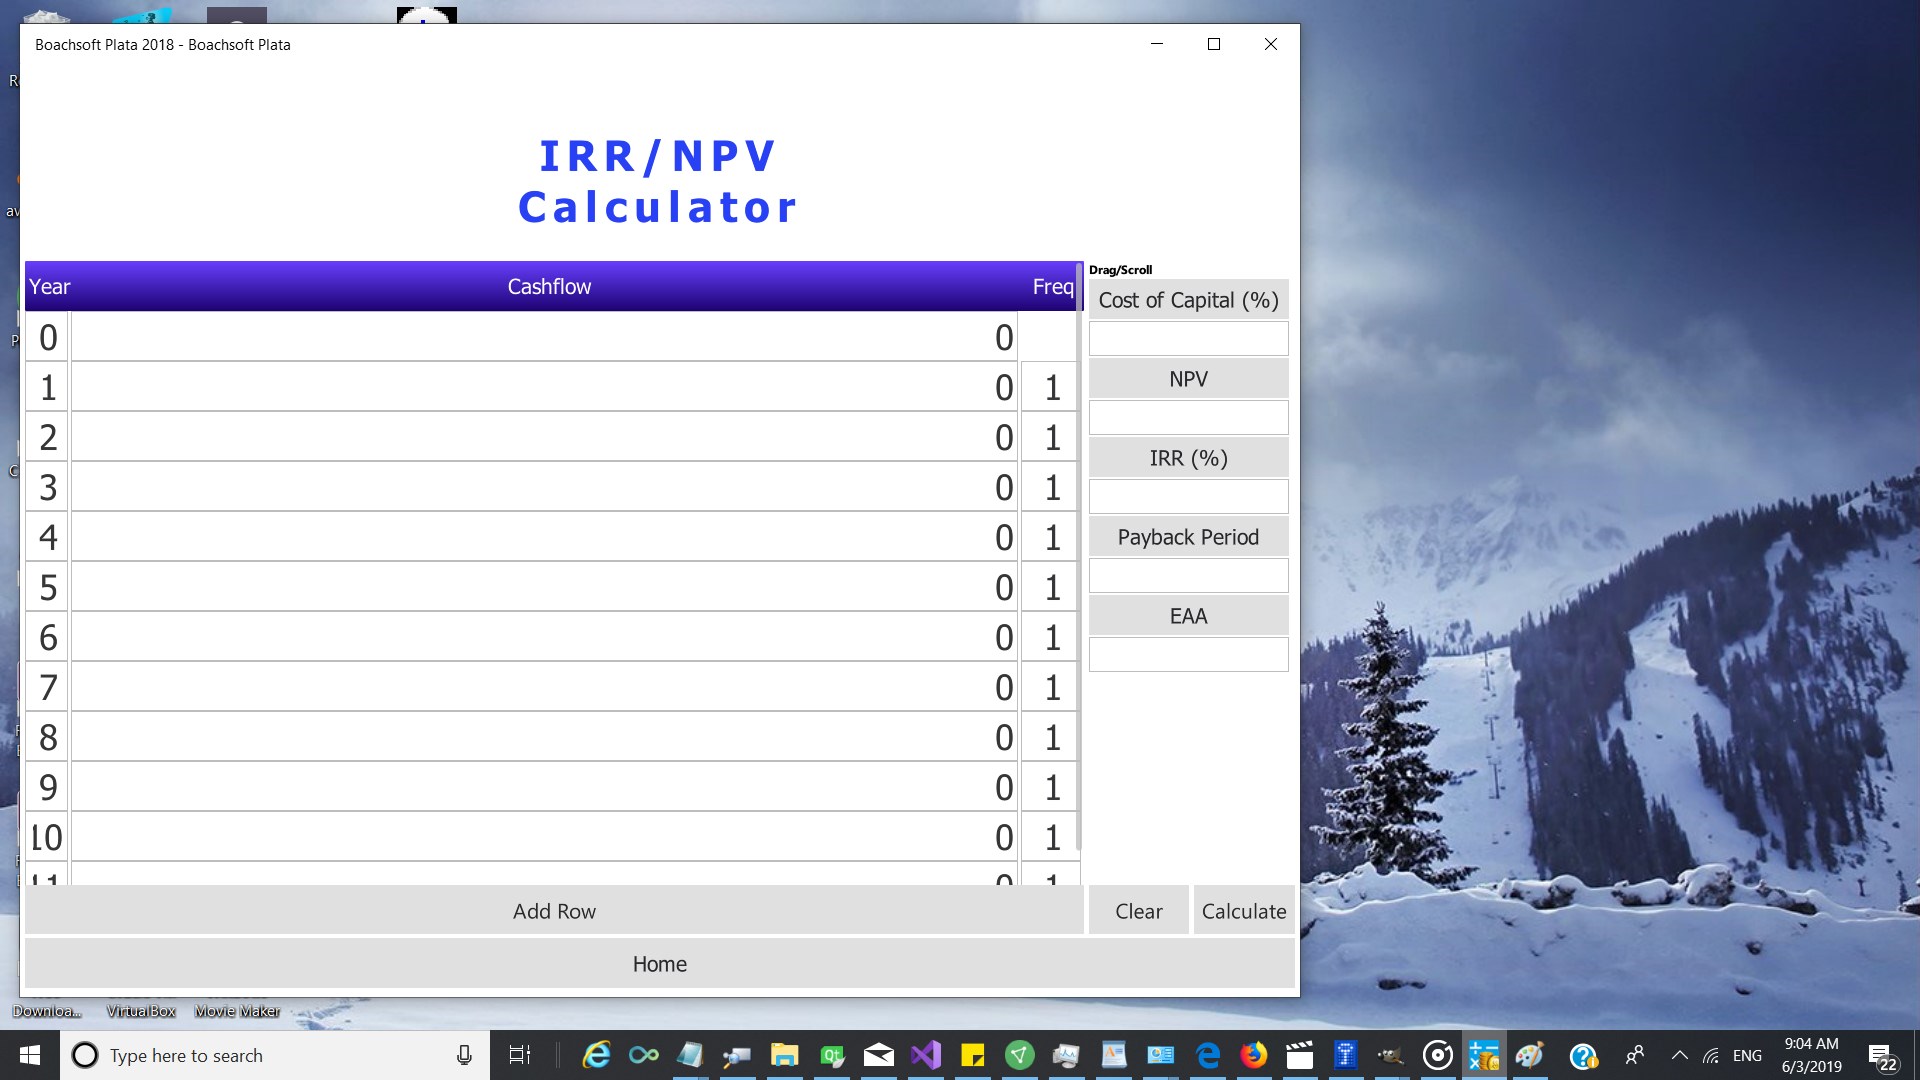Open File Explorer taskbar icon
Viewport: 1920px width, 1080px height.
click(784, 1055)
